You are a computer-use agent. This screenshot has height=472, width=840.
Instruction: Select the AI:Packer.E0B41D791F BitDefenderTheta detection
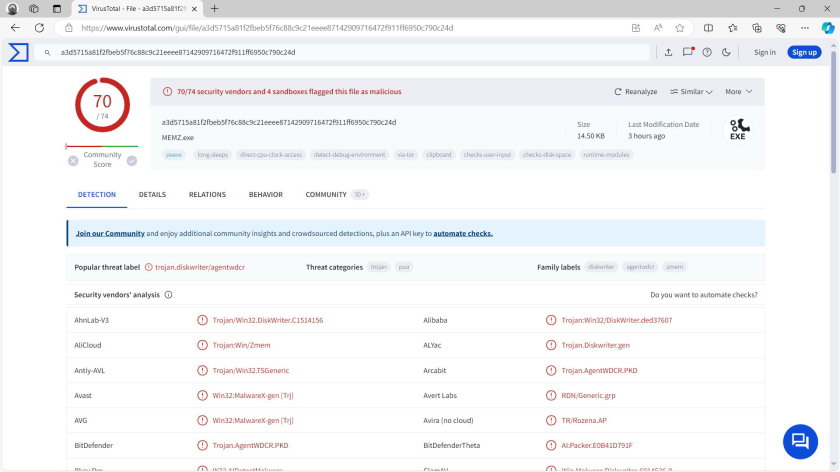597,446
